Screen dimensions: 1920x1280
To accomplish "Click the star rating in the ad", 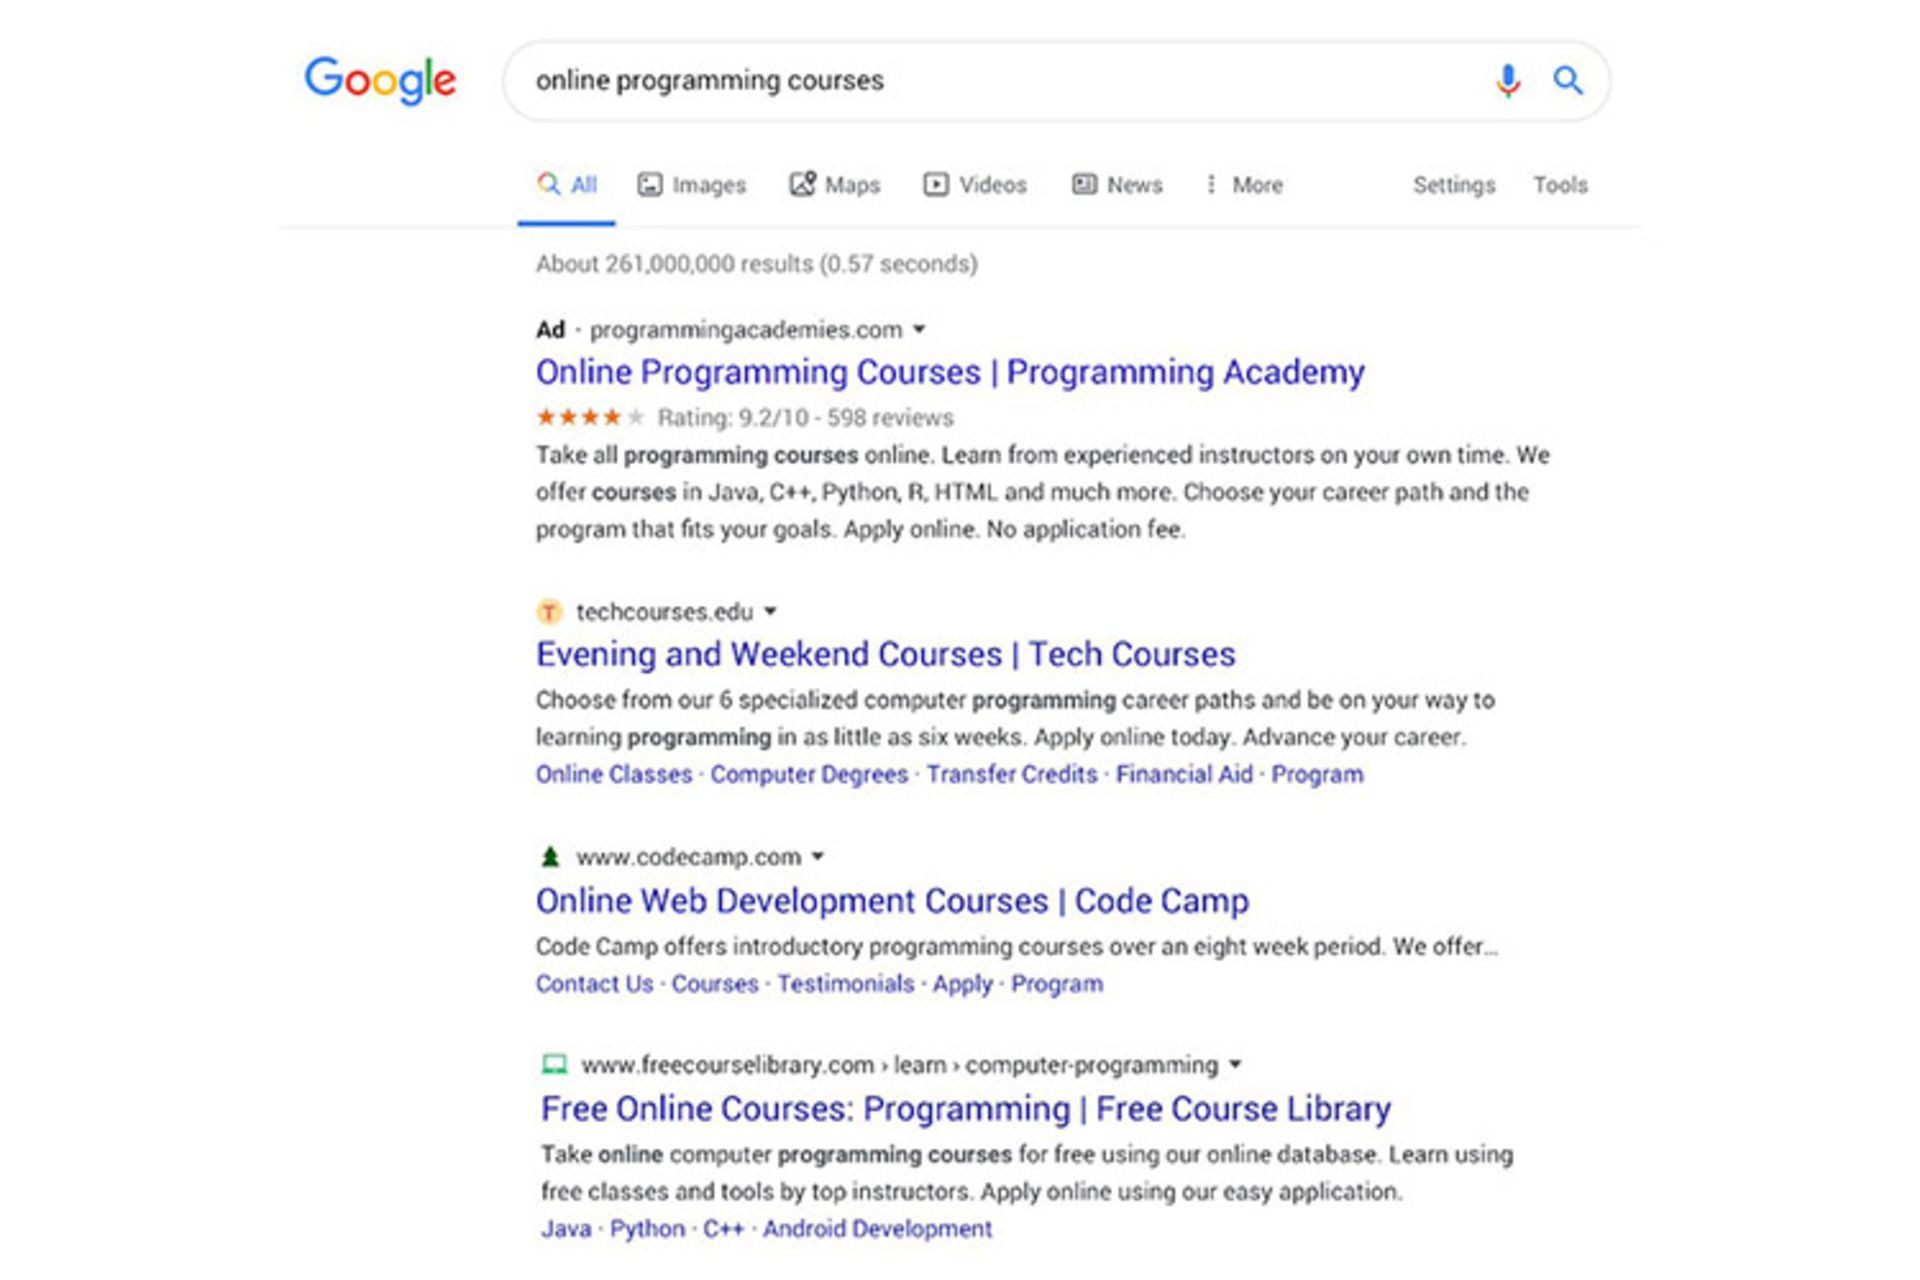I will click(x=589, y=417).
